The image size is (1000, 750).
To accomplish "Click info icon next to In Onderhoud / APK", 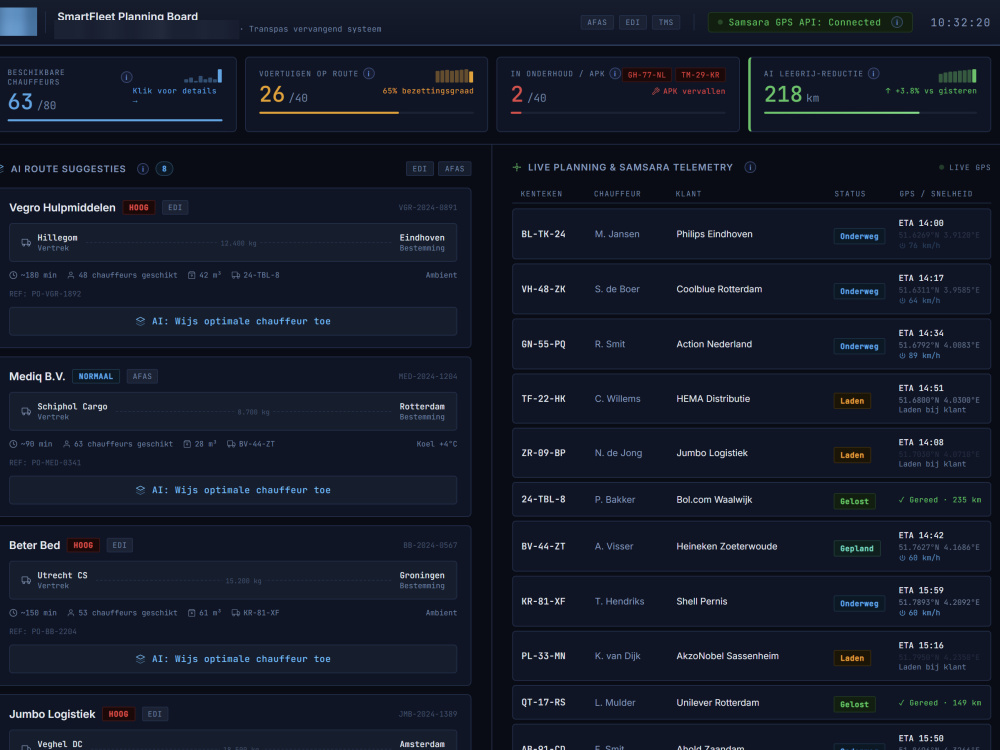I will [615, 74].
